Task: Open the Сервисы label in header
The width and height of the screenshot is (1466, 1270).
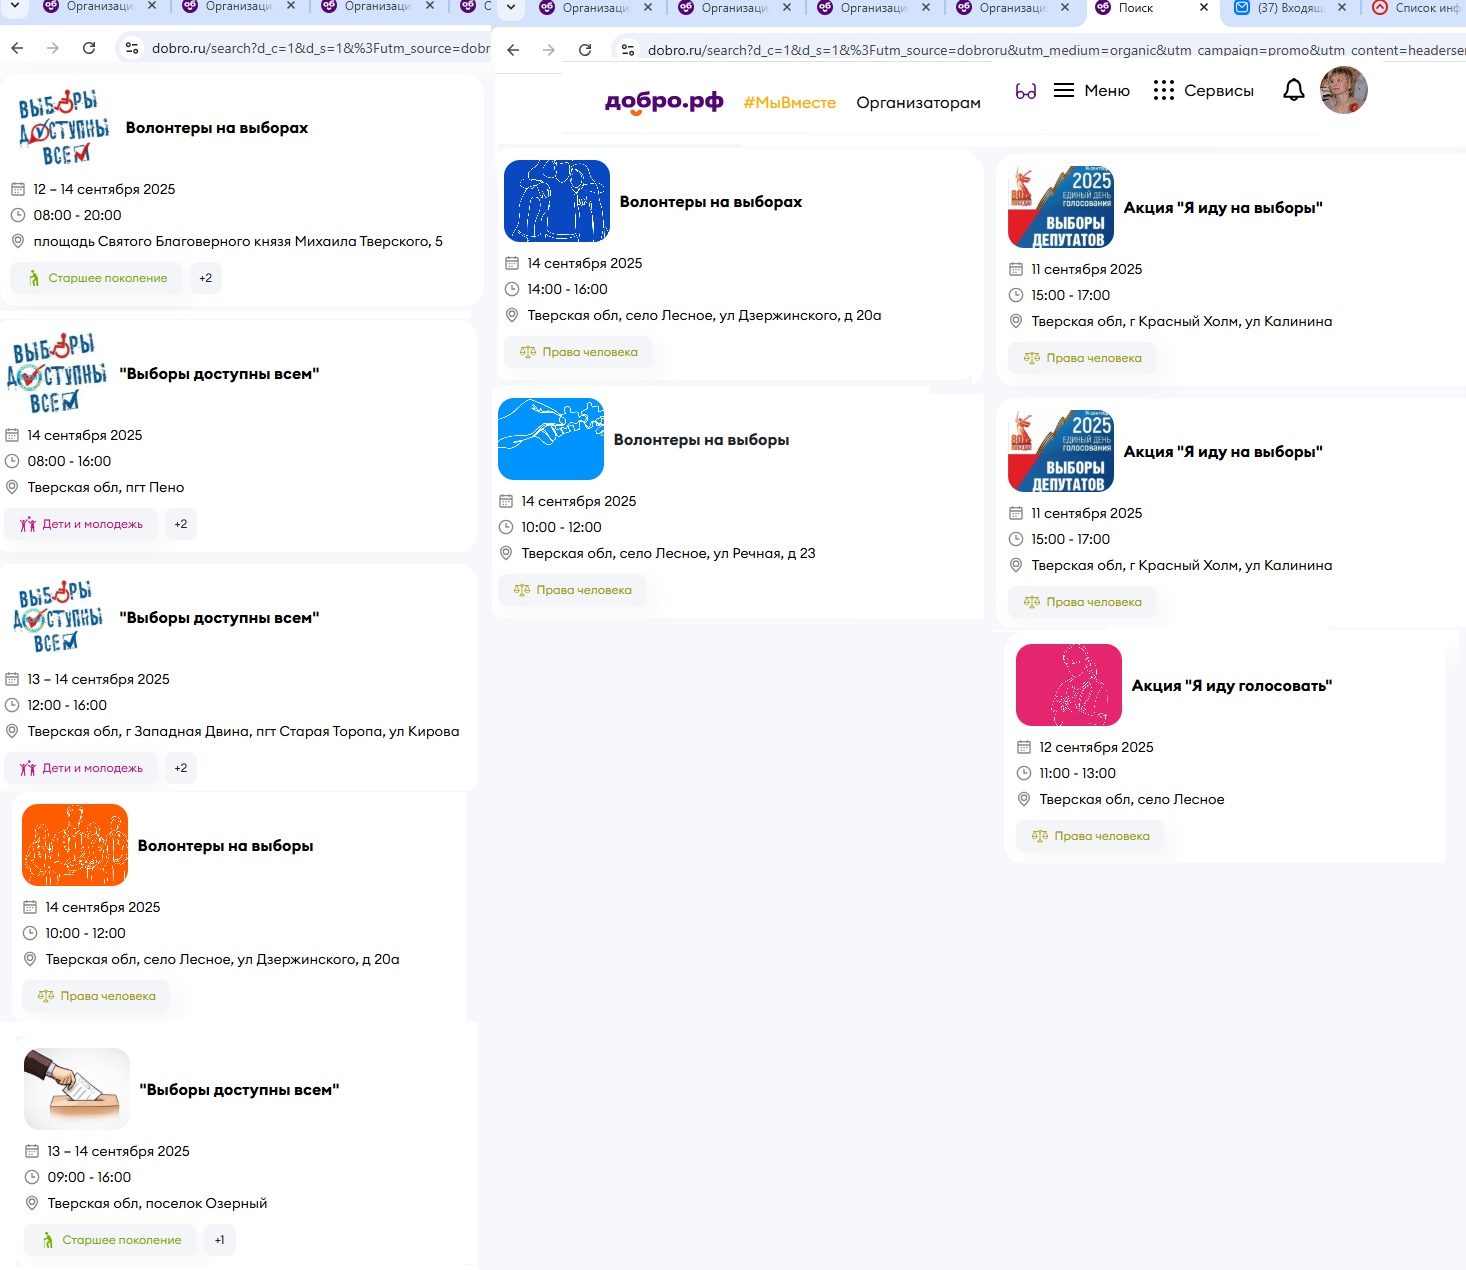Action: [x=1219, y=90]
